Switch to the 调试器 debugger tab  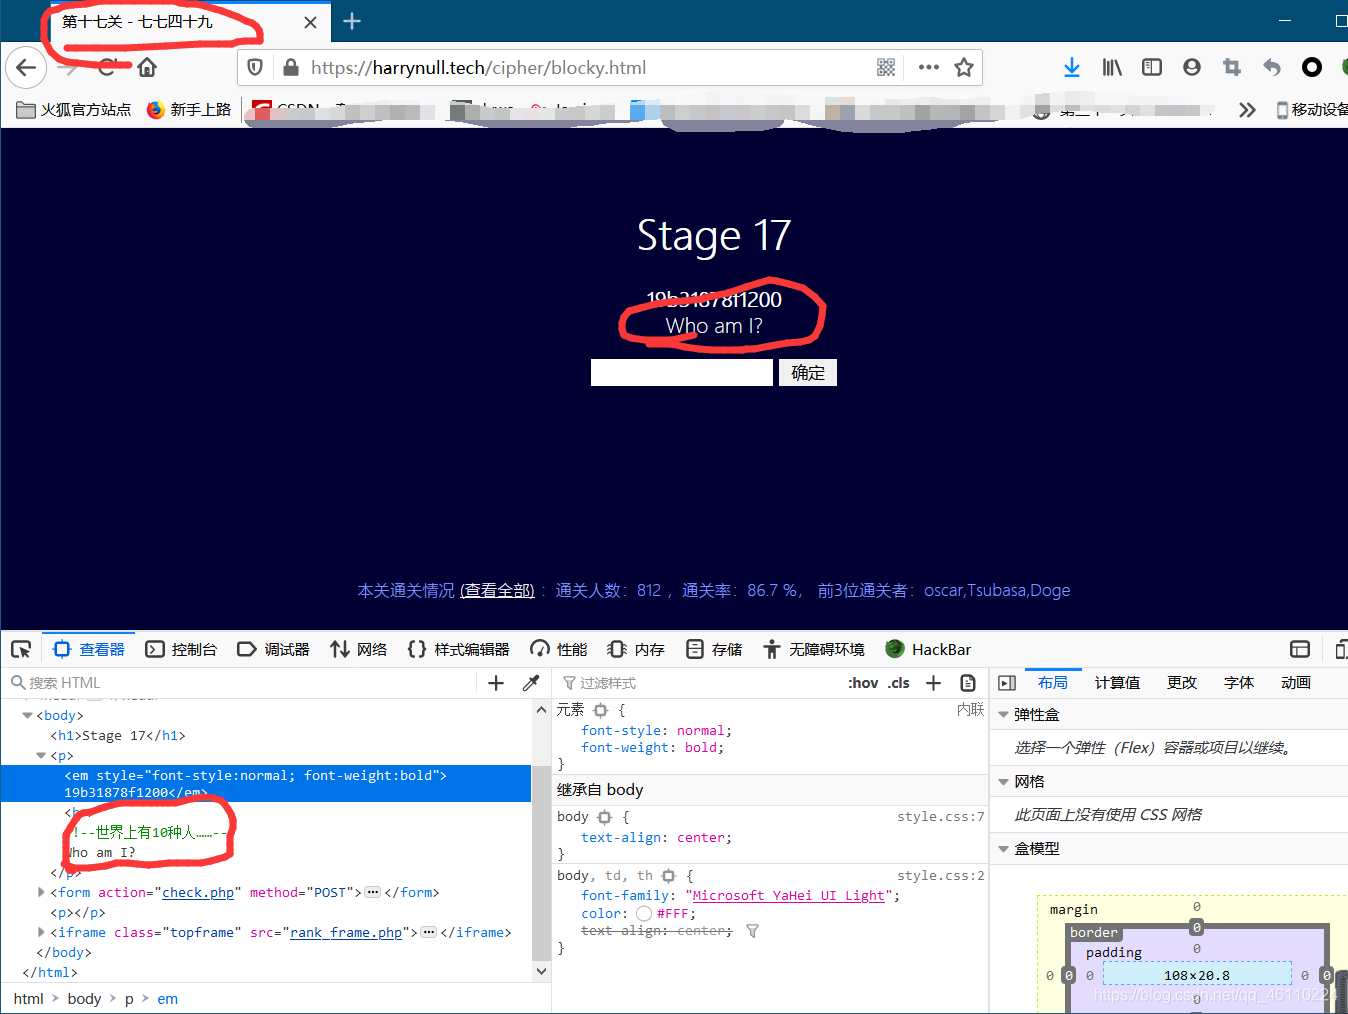point(273,649)
